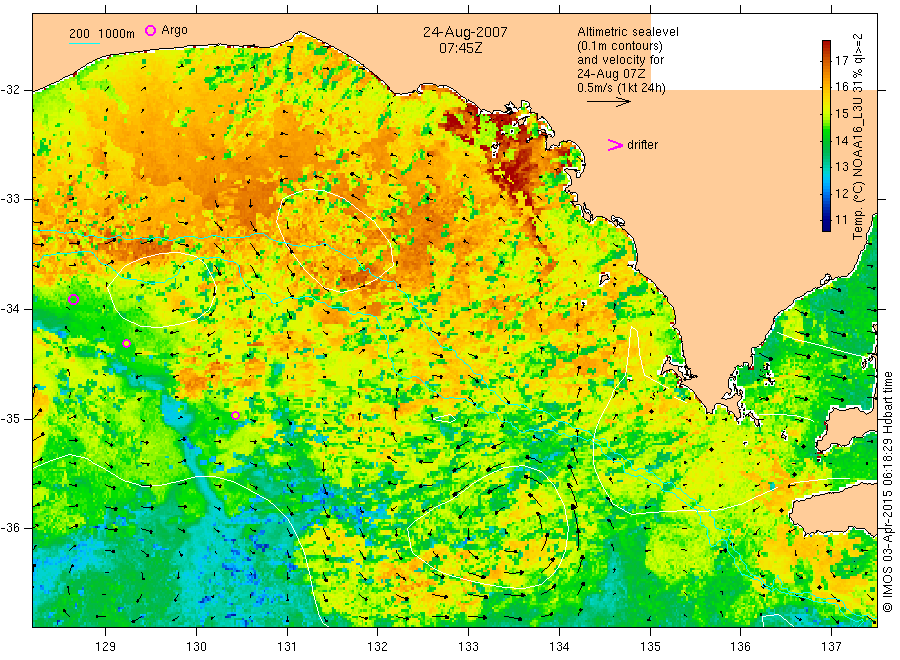Image resolution: width=900 pixels, height=660 pixels.
Task: Click the IMOS copyright timestamp text
Action: (888, 492)
